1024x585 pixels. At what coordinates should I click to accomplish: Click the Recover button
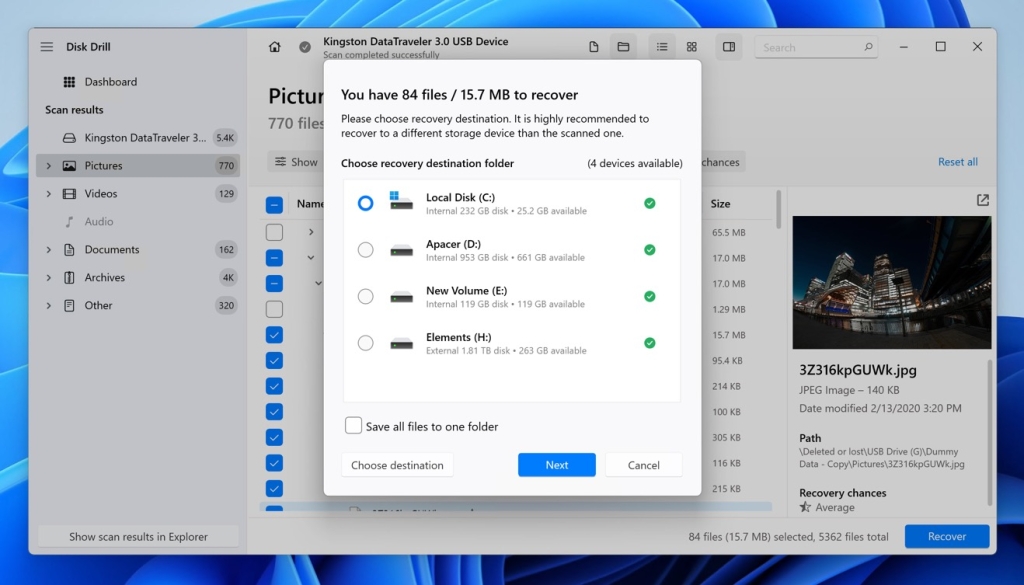tap(947, 537)
